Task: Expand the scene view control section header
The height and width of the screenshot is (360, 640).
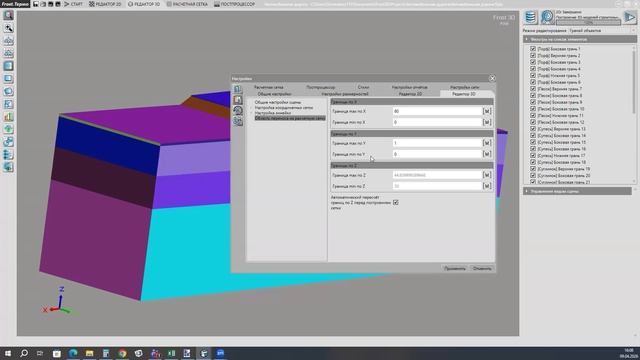Action: 578,191
